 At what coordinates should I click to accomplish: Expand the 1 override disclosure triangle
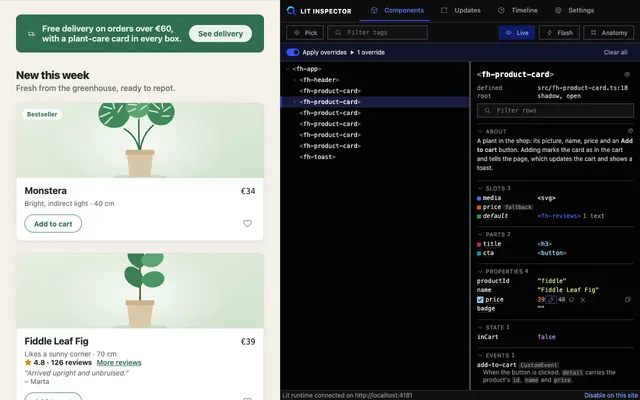[352, 52]
